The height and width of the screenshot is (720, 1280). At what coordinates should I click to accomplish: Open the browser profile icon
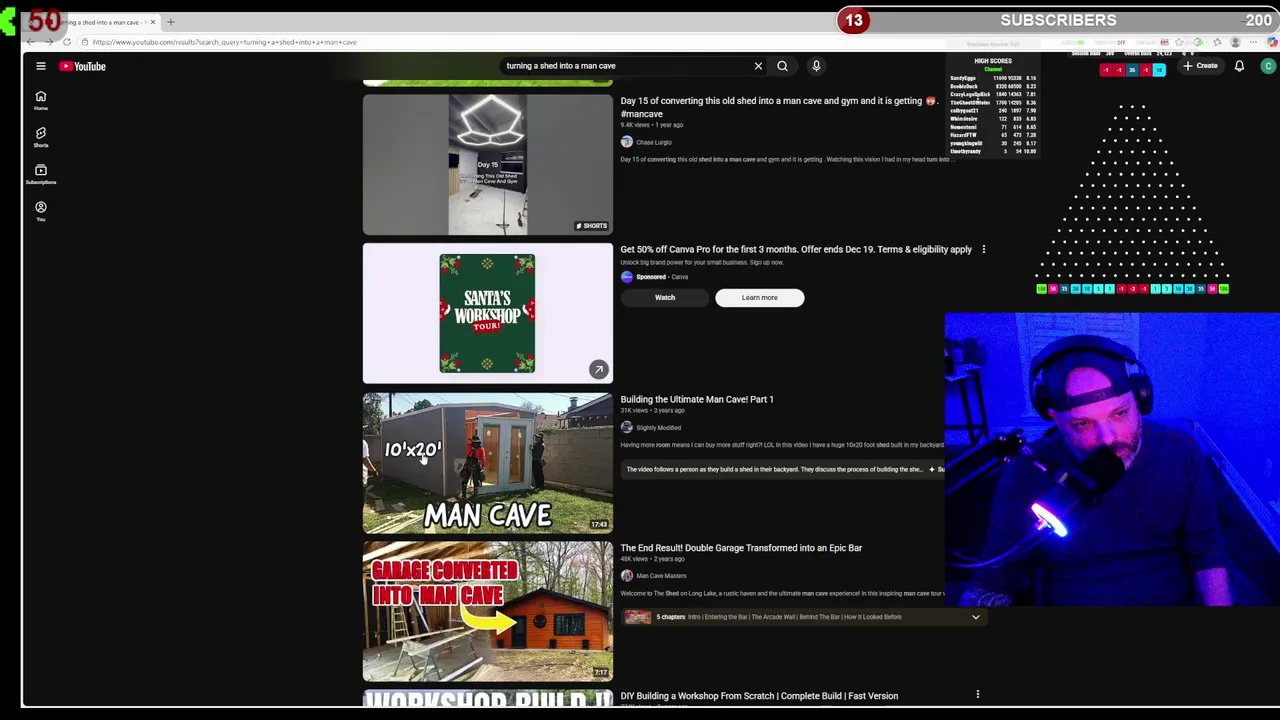click(x=1236, y=42)
